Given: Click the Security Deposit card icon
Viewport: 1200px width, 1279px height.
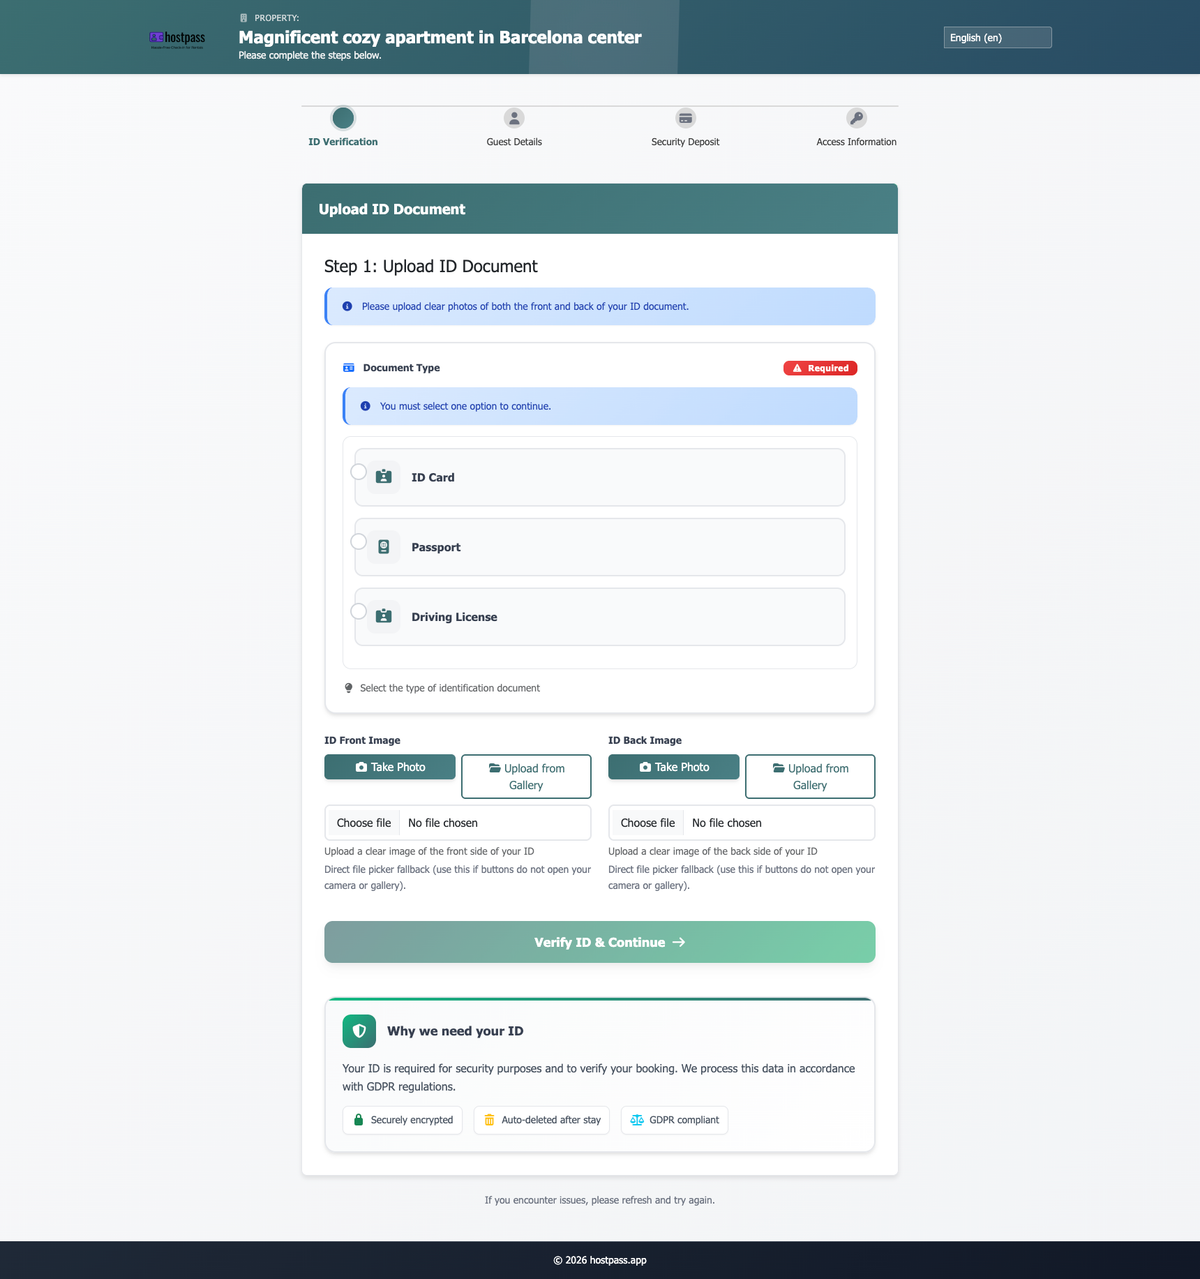Looking at the screenshot, I should pos(685,118).
